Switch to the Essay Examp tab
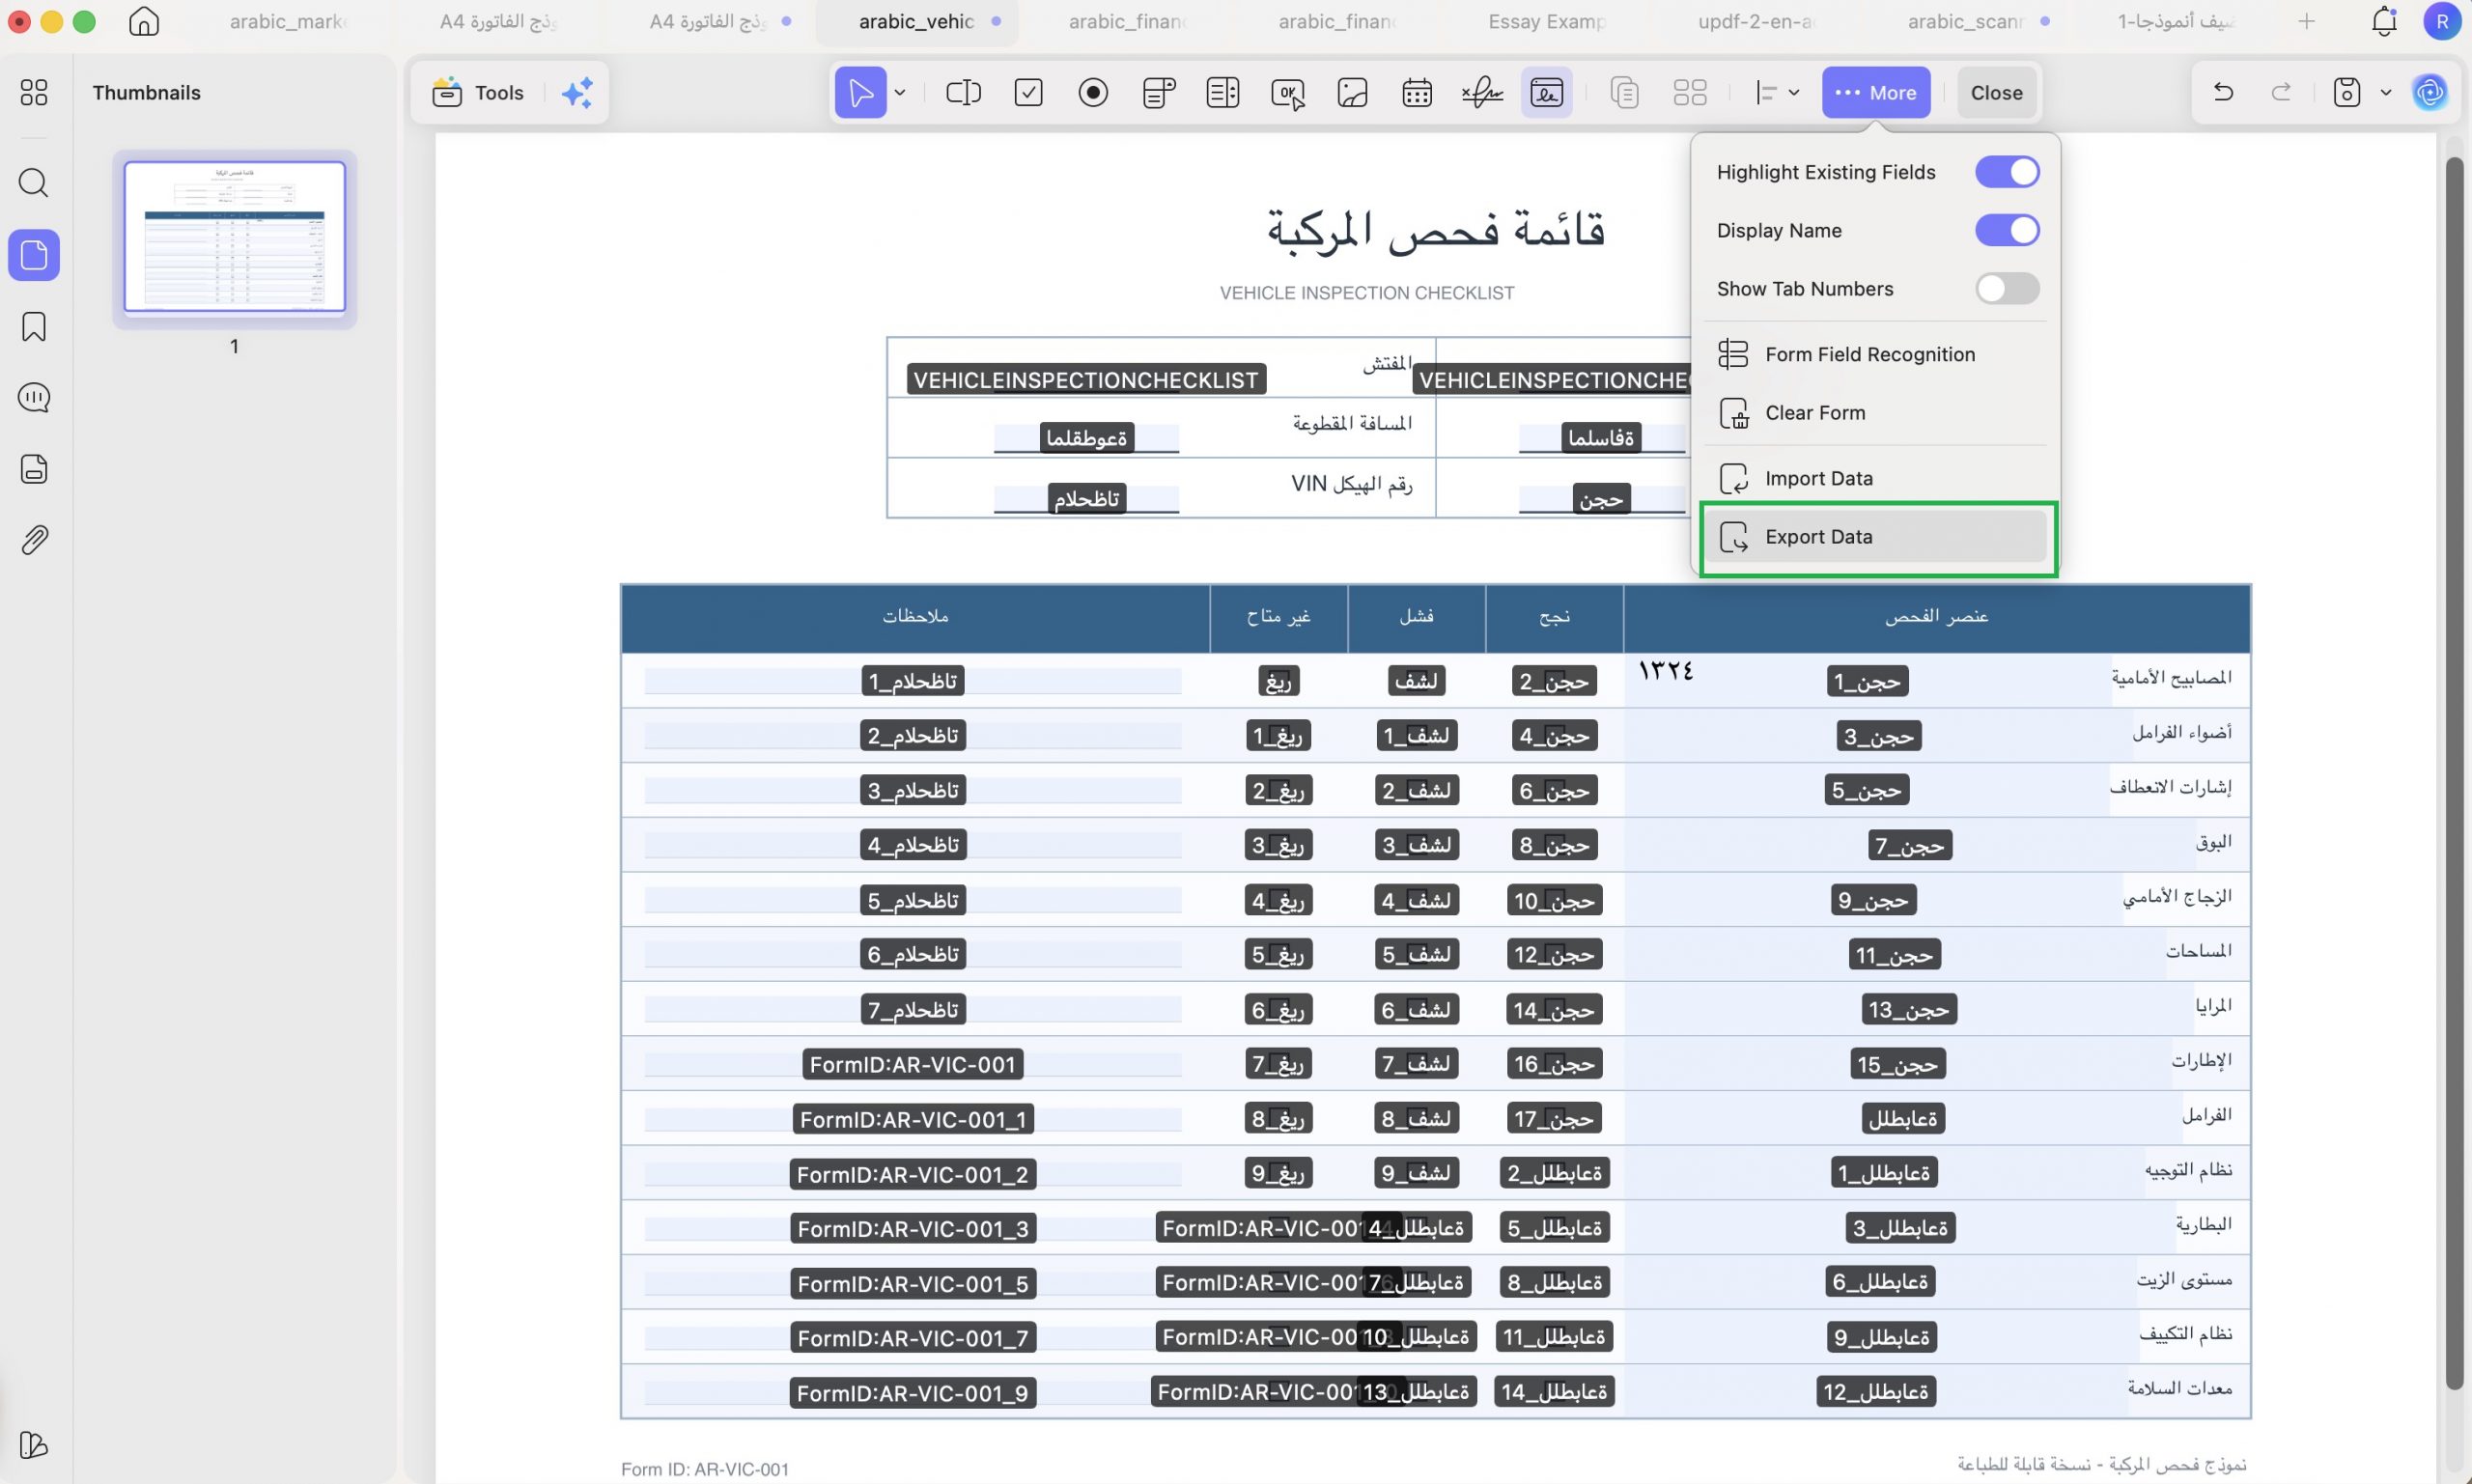The width and height of the screenshot is (2472, 1484). click(x=1546, y=21)
